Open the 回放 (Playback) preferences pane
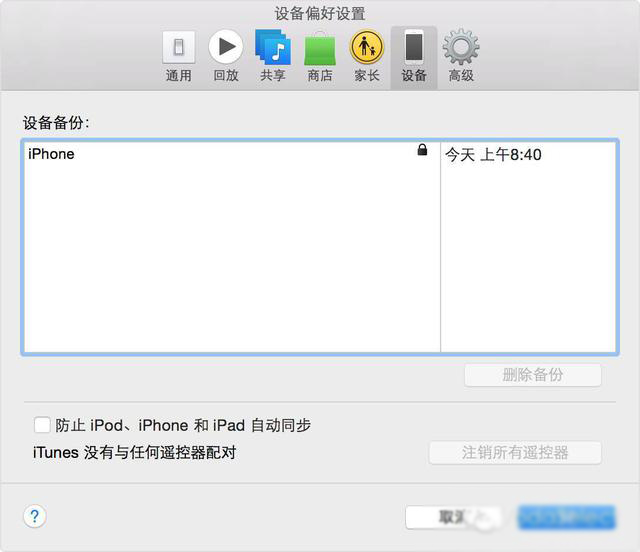640x552 pixels. 226,57
